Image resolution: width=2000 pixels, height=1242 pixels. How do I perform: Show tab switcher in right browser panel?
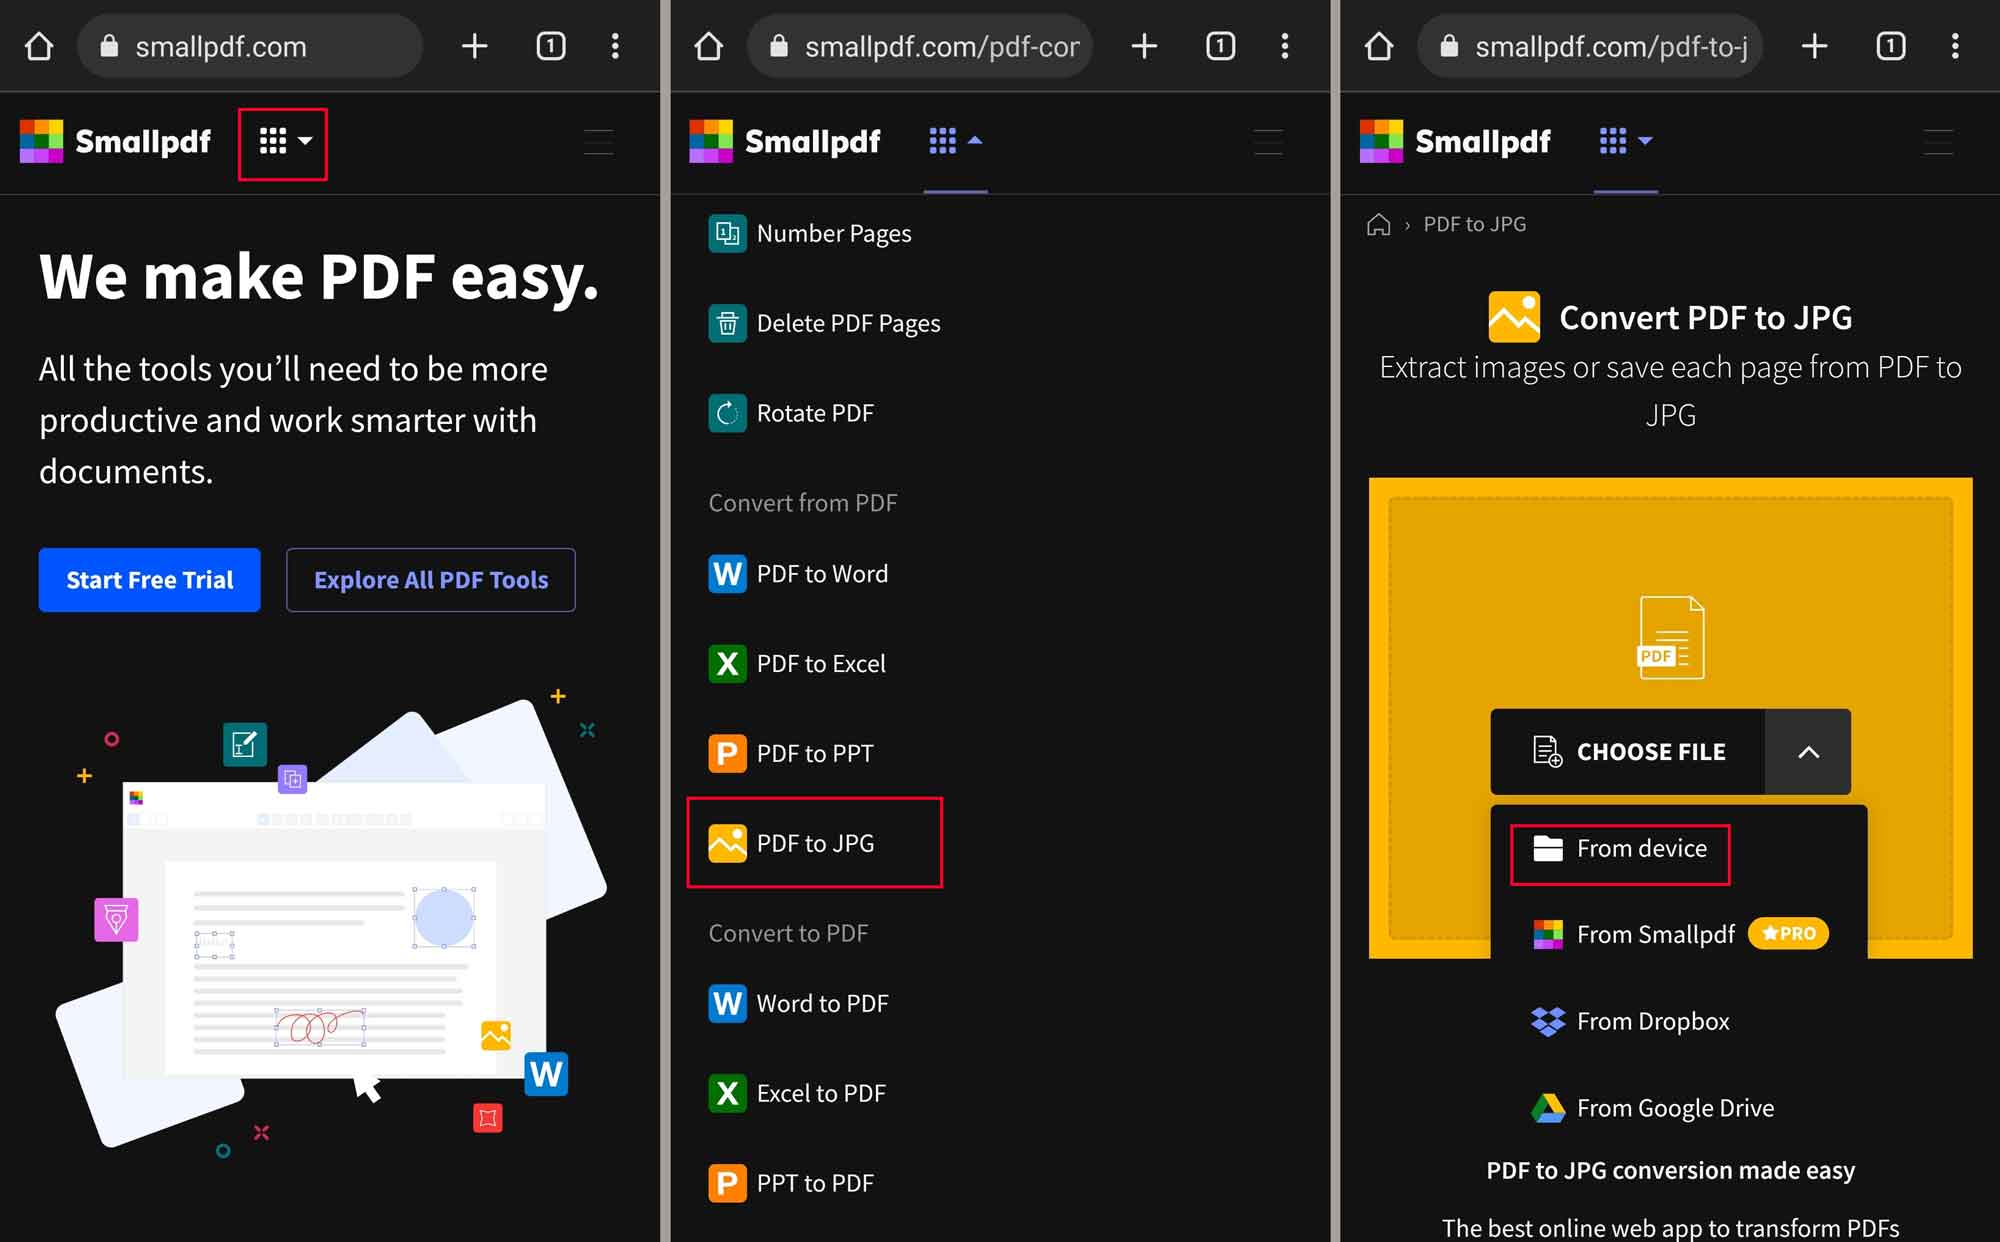[1891, 46]
